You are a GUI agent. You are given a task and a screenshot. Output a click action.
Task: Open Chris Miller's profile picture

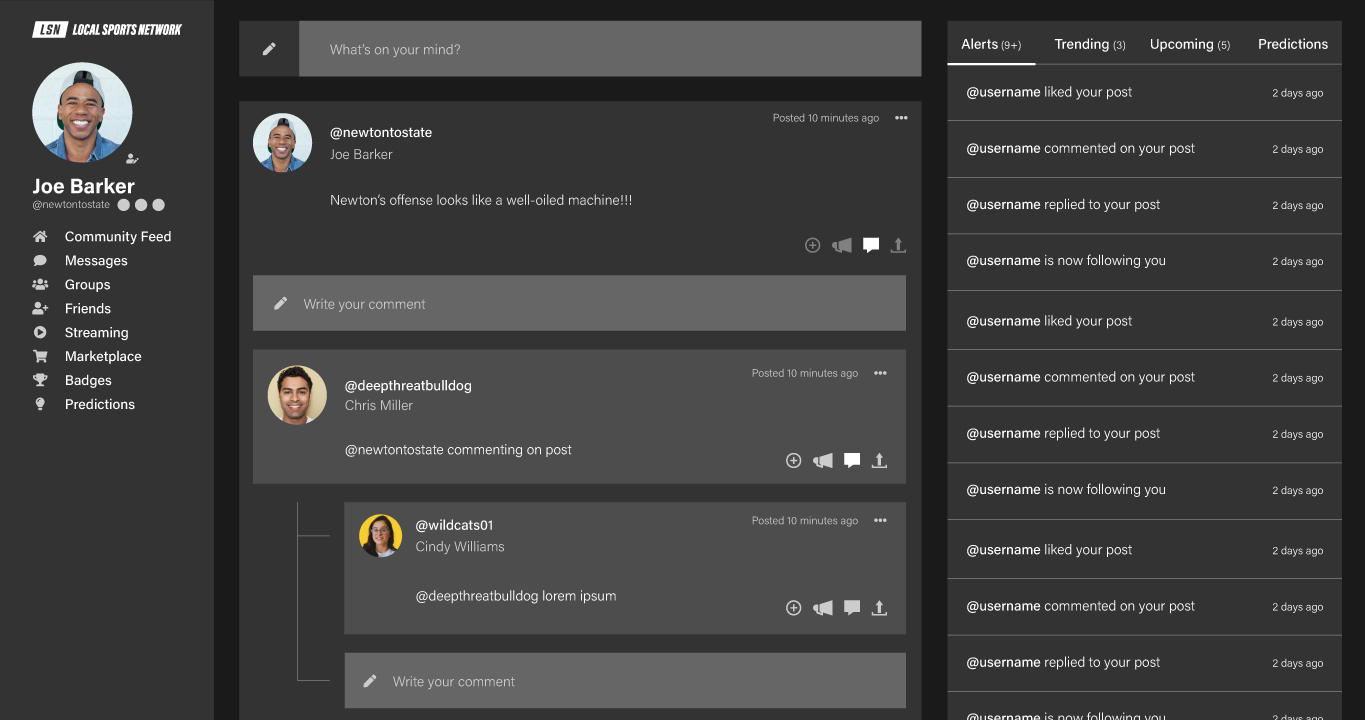(297, 395)
